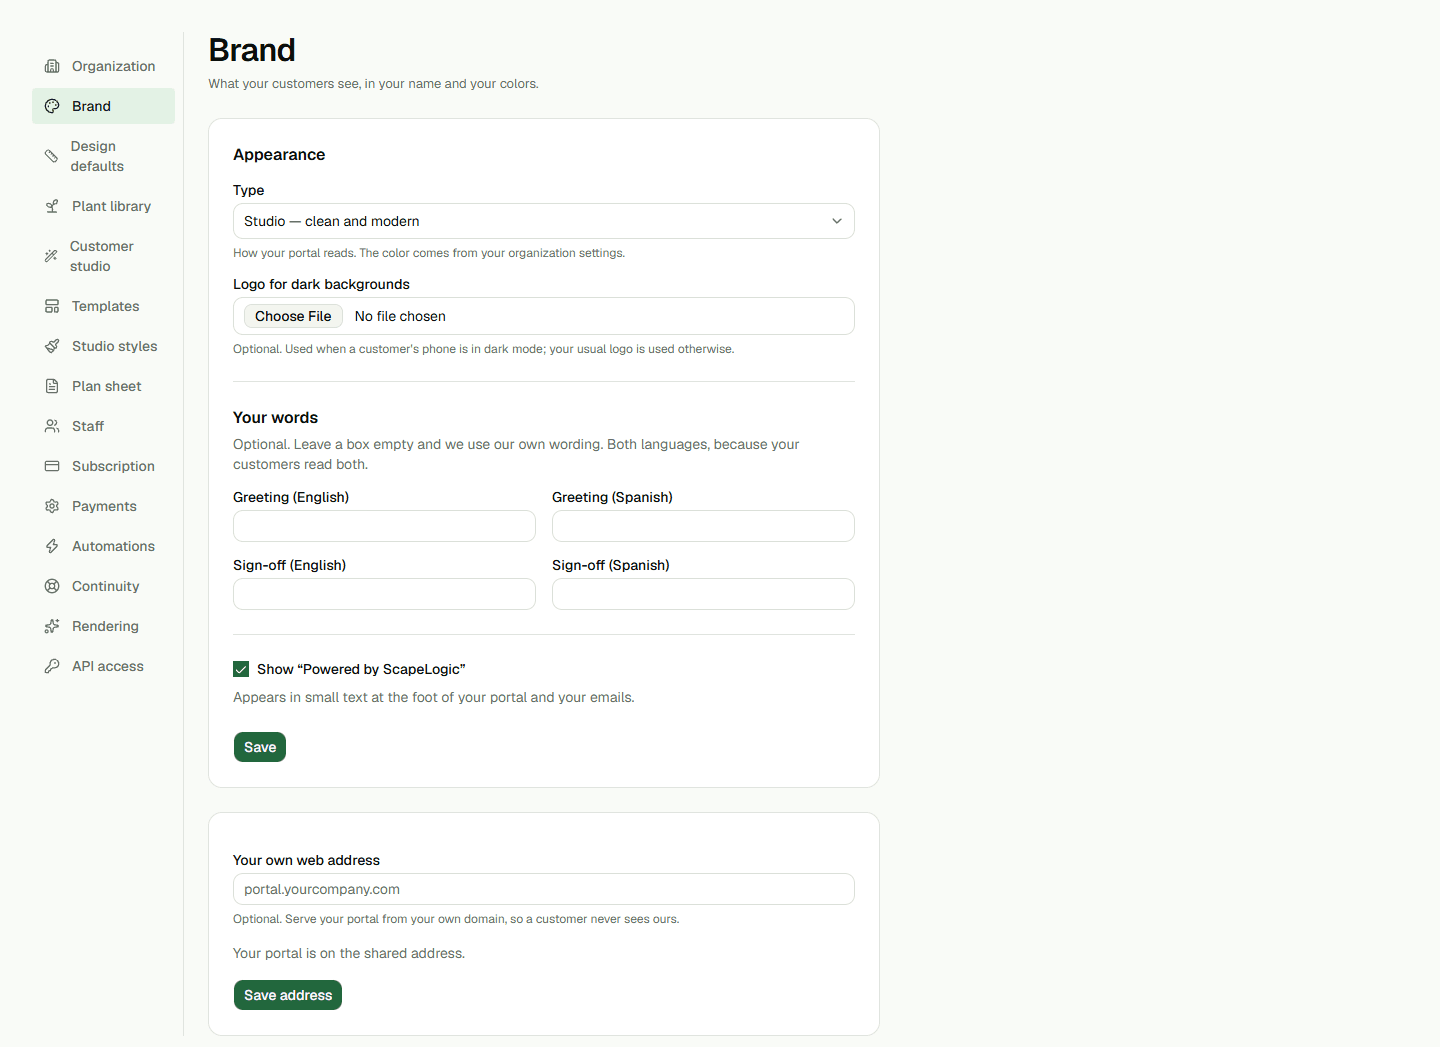Click the Templates layout icon

click(x=52, y=306)
